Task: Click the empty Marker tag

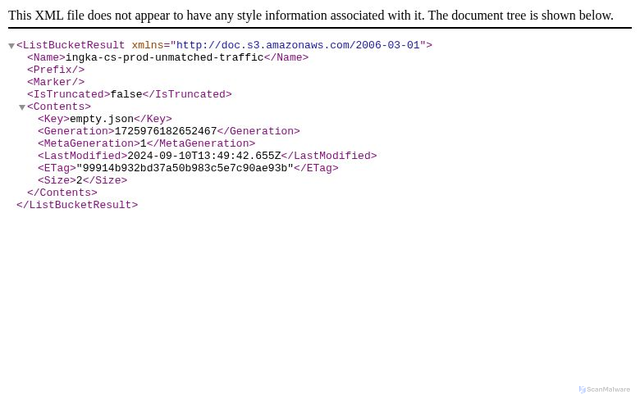Action: click(56, 82)
